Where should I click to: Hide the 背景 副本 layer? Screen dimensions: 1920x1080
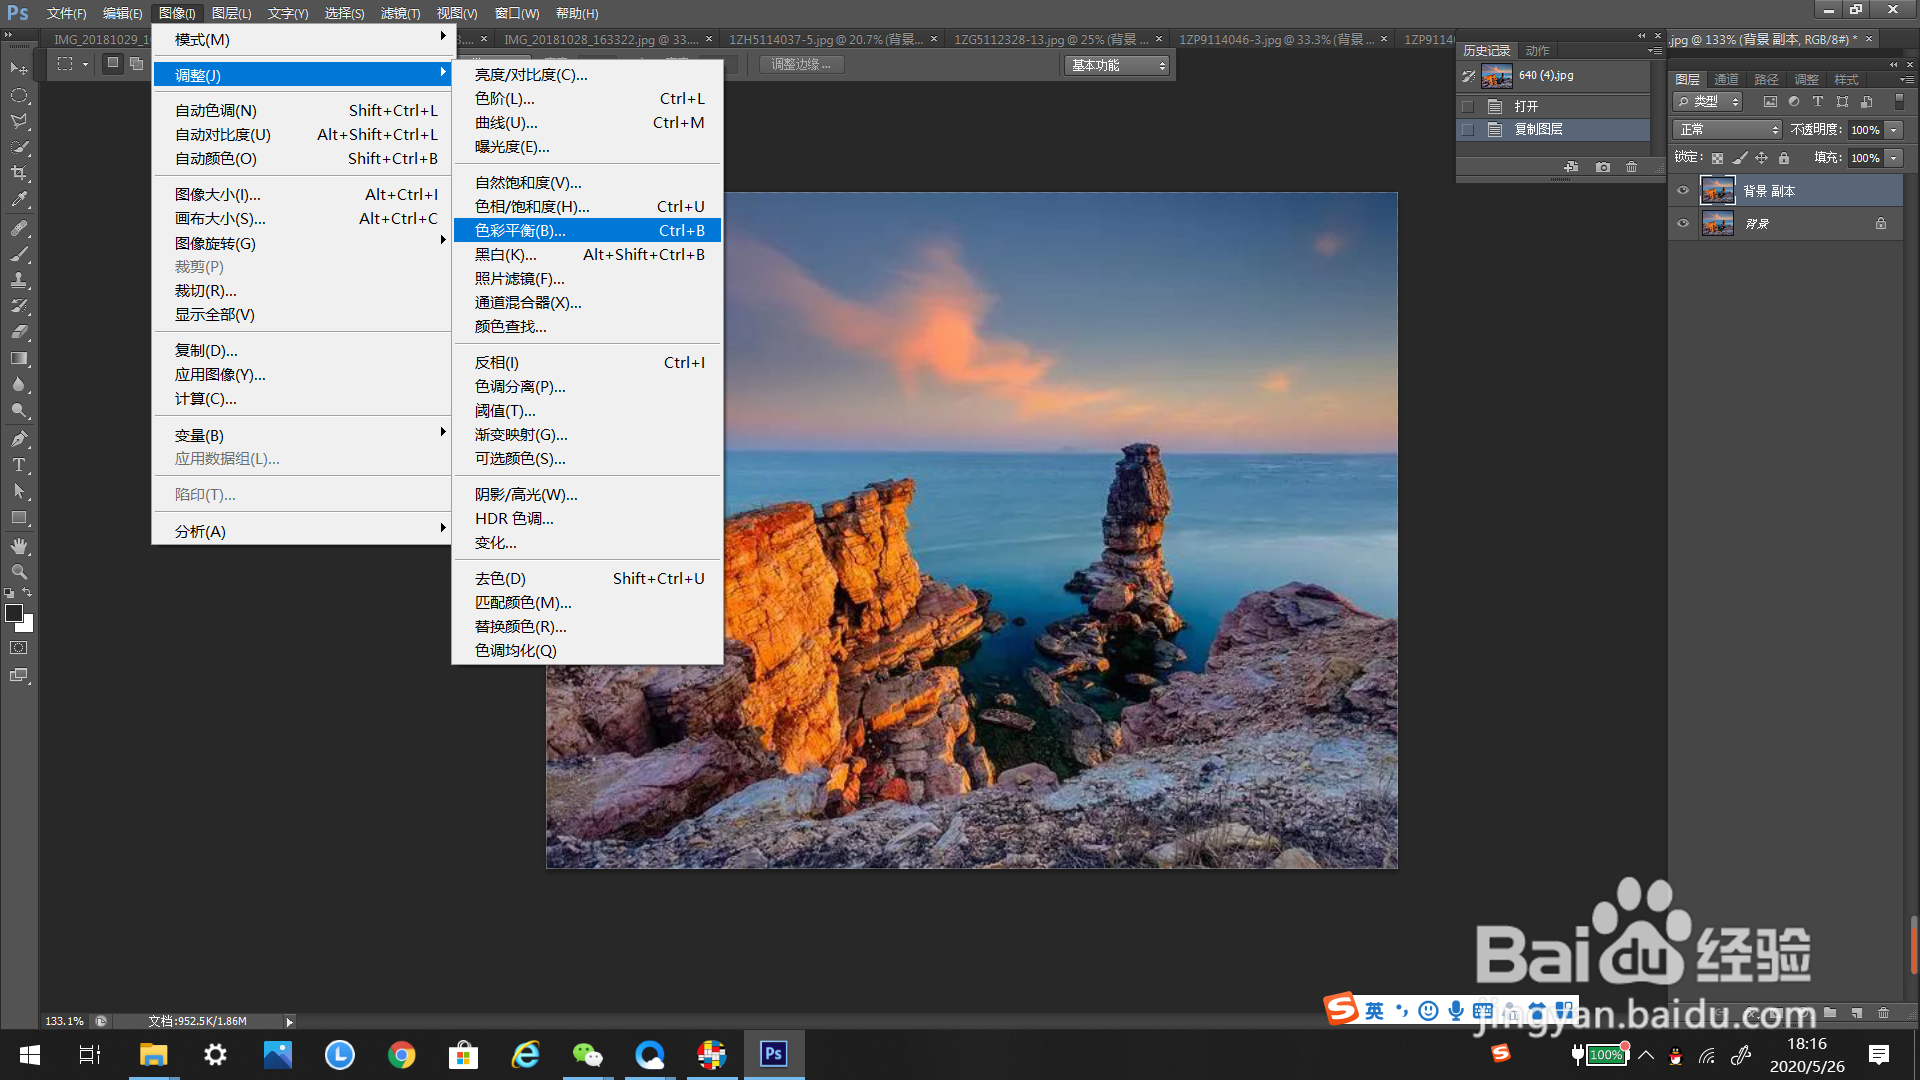[1683, 191]
